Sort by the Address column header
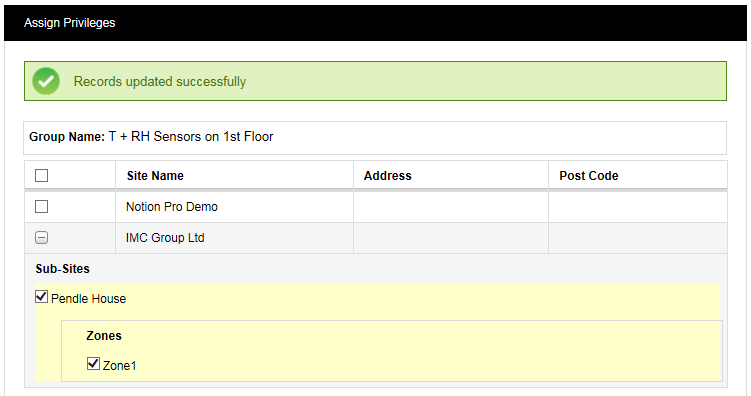Image resolution: width=751 pixels, height=396 pixels. coord(387,176)
